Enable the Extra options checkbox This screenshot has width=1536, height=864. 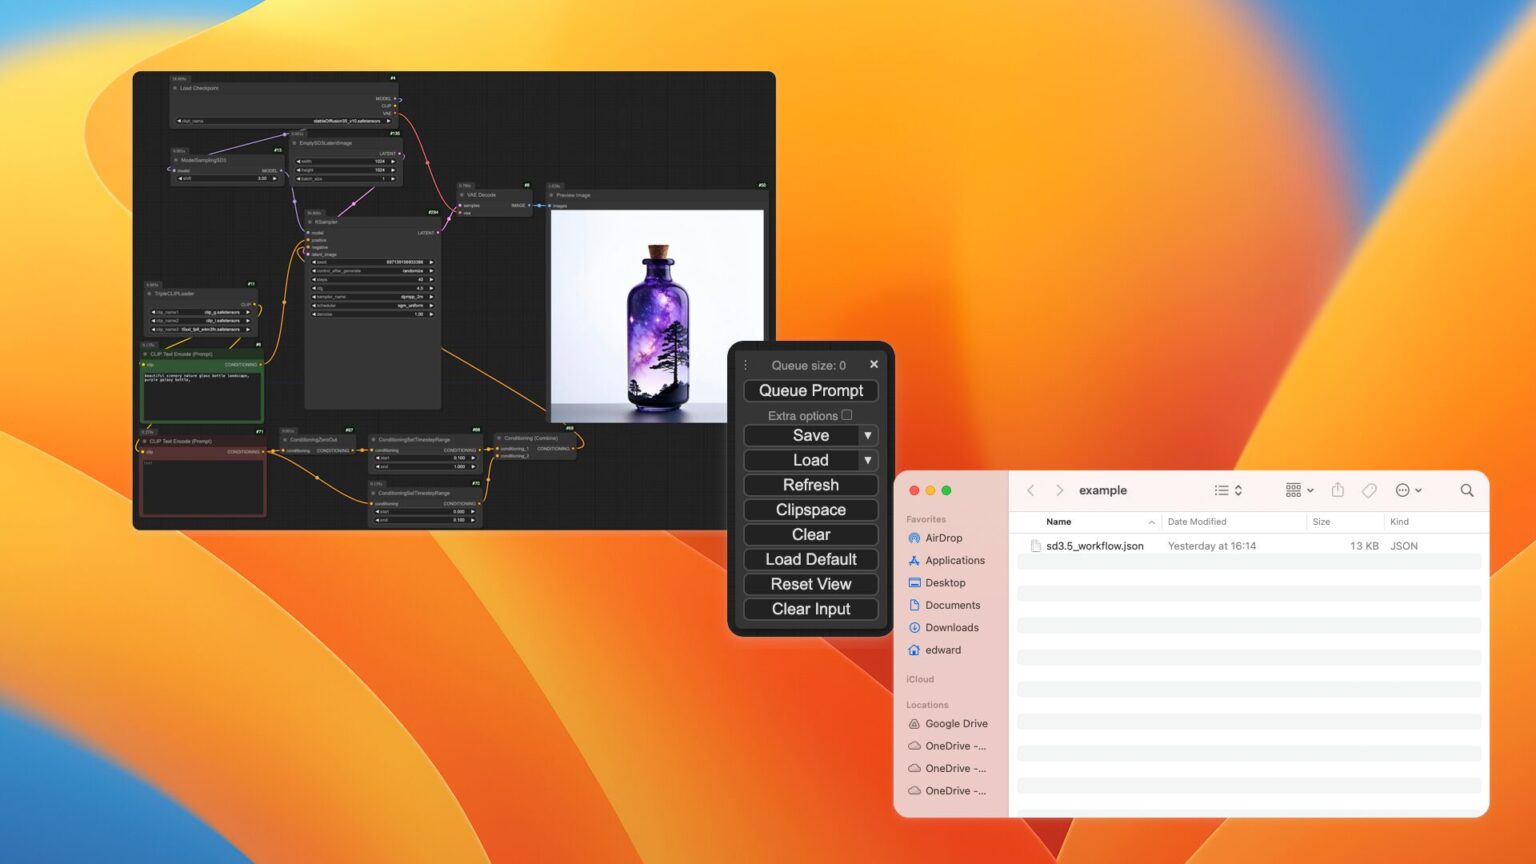point(847,414)
